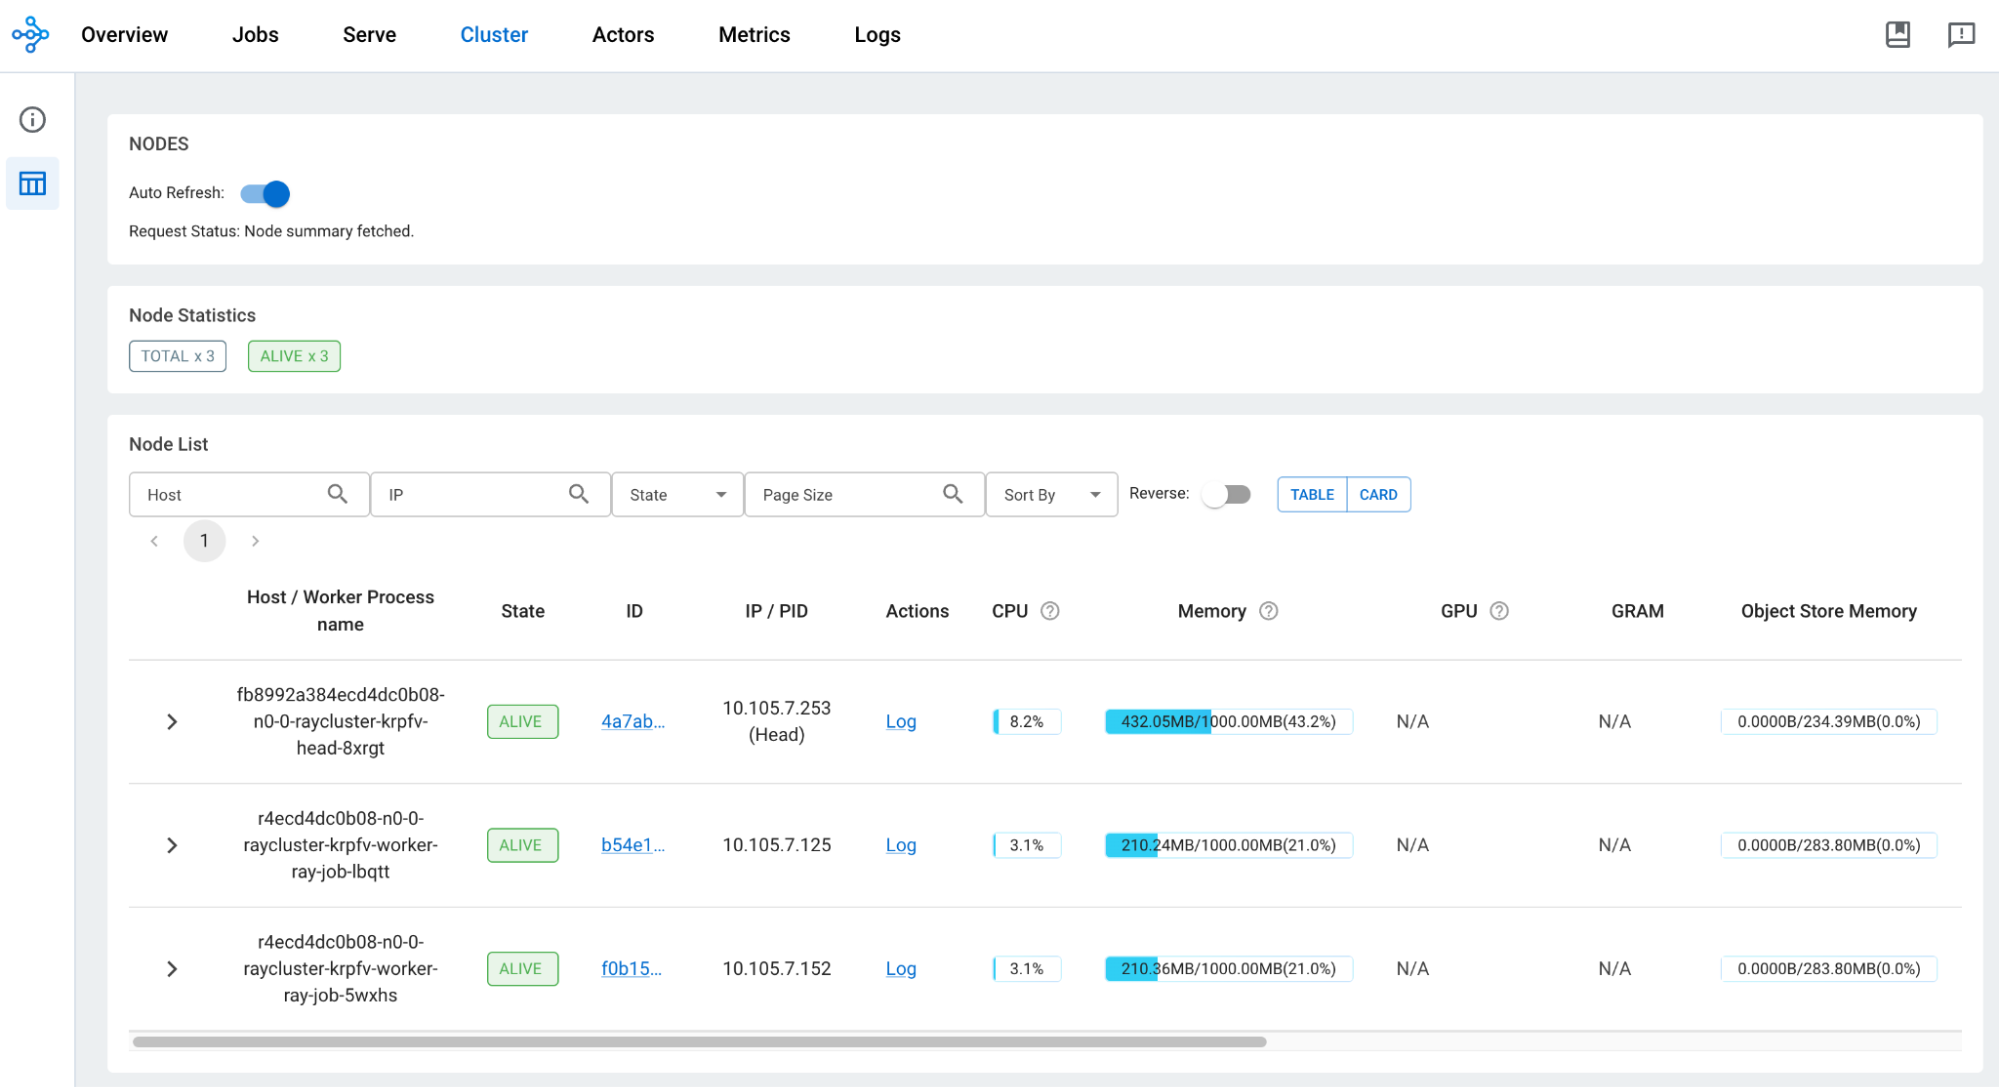This screenshot has width=1999, height=1088.
Task: Switch to CARD view
Action: (1378, 494)
